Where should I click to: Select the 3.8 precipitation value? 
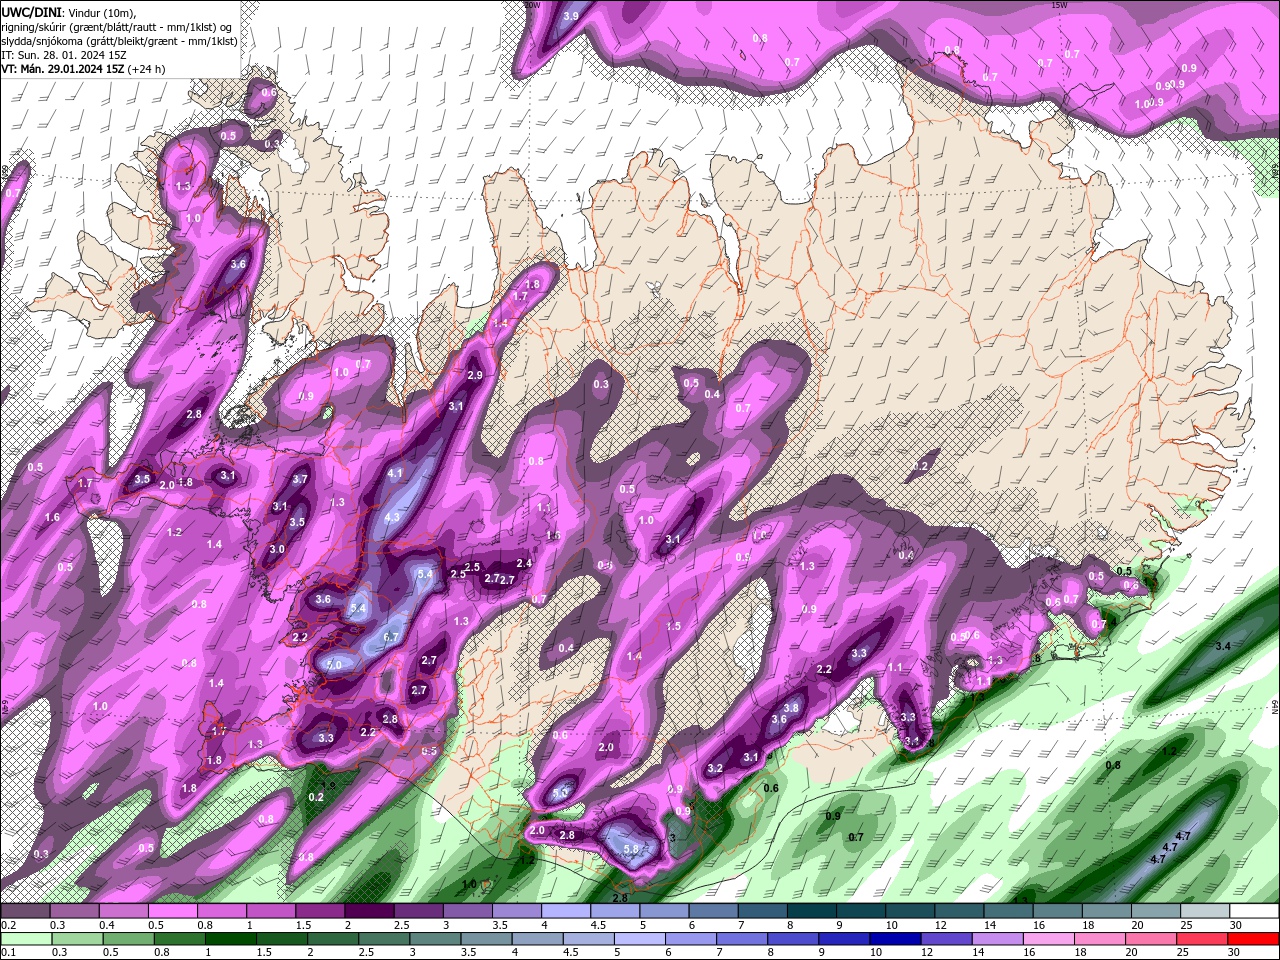pyautogui.click(x=791, y=708)
